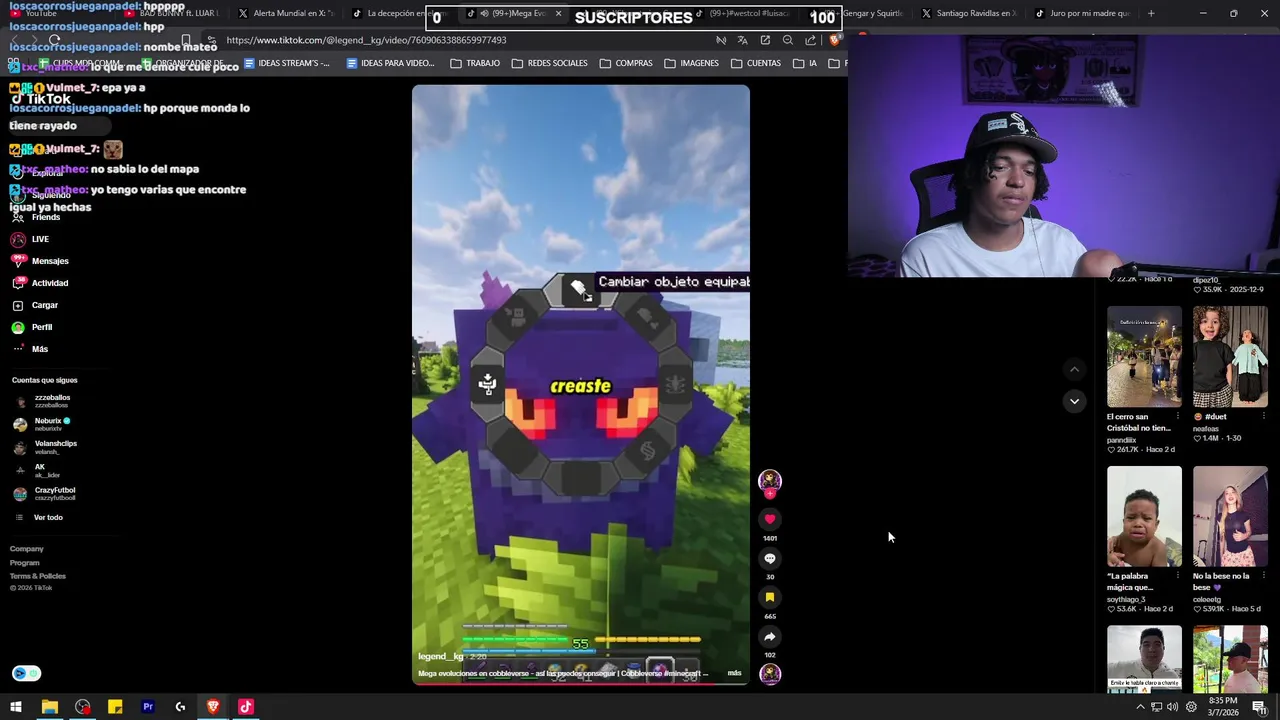
Task: Open options menu for cerro San Cristóbal video
Action: point(1177,416)
